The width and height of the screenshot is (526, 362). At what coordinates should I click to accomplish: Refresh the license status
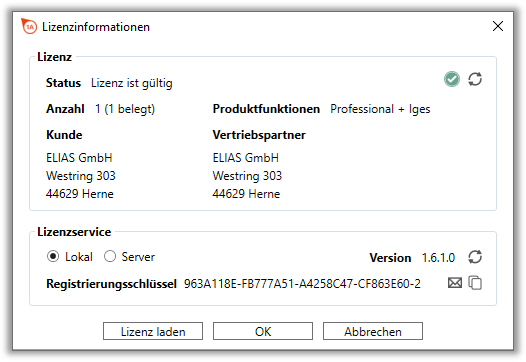(x=475, y=80)
